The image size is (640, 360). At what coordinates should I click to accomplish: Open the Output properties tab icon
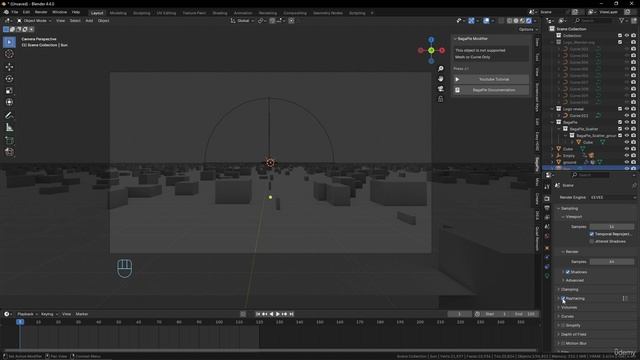point(547,208)
